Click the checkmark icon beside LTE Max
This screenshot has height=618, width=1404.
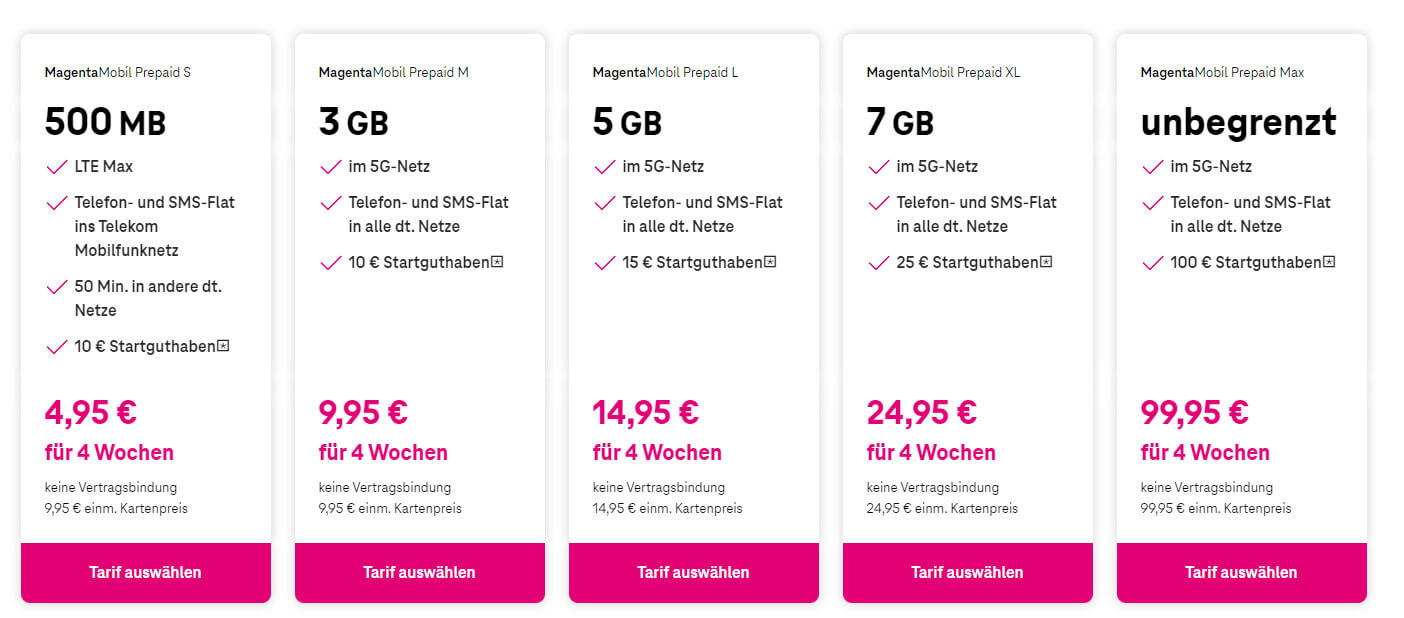57,167
